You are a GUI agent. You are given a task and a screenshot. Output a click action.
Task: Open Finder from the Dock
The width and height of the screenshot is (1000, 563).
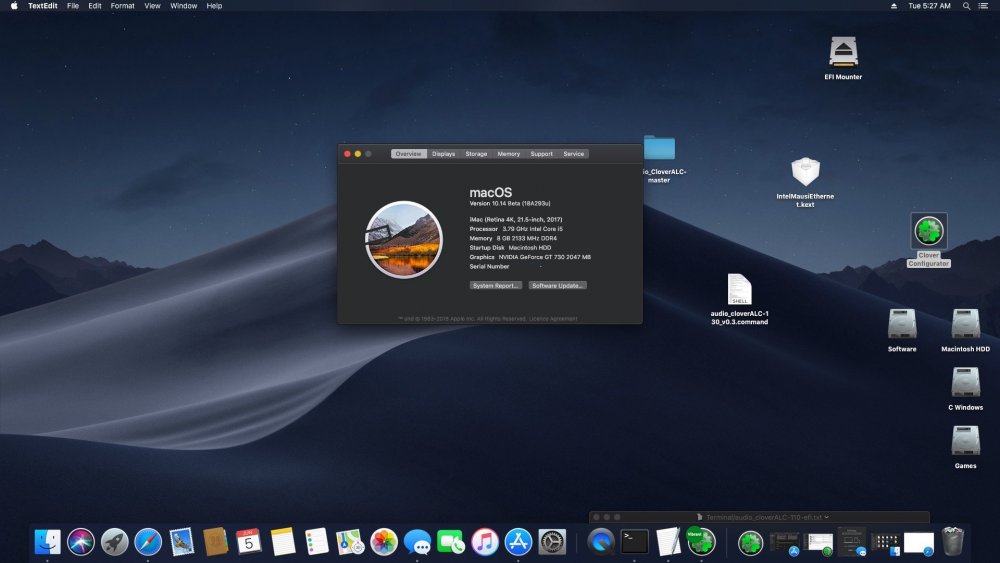[x=47, y=543]
